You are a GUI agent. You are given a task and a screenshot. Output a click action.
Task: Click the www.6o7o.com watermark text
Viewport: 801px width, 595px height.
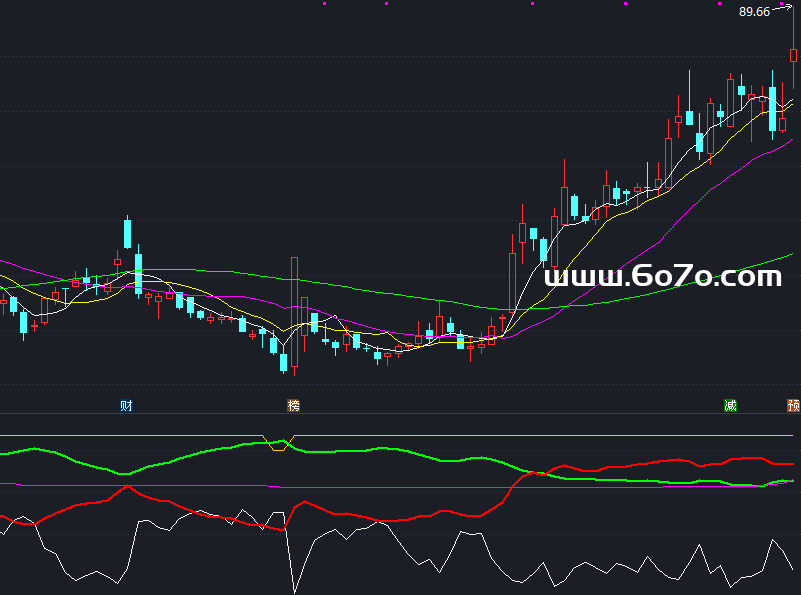pos(661,276)
